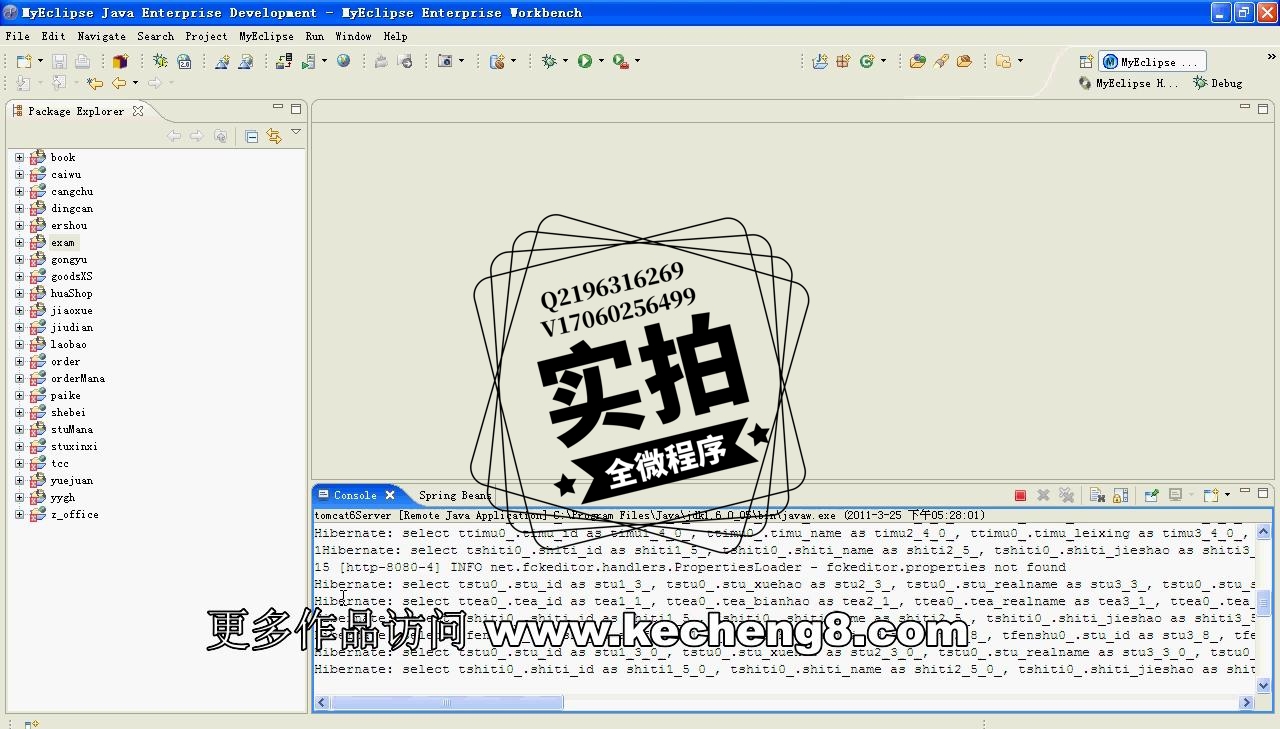The height and width of the screenshot is (729, 1280).
Task: Click the New Java Package icon
Action: point(843,61)
